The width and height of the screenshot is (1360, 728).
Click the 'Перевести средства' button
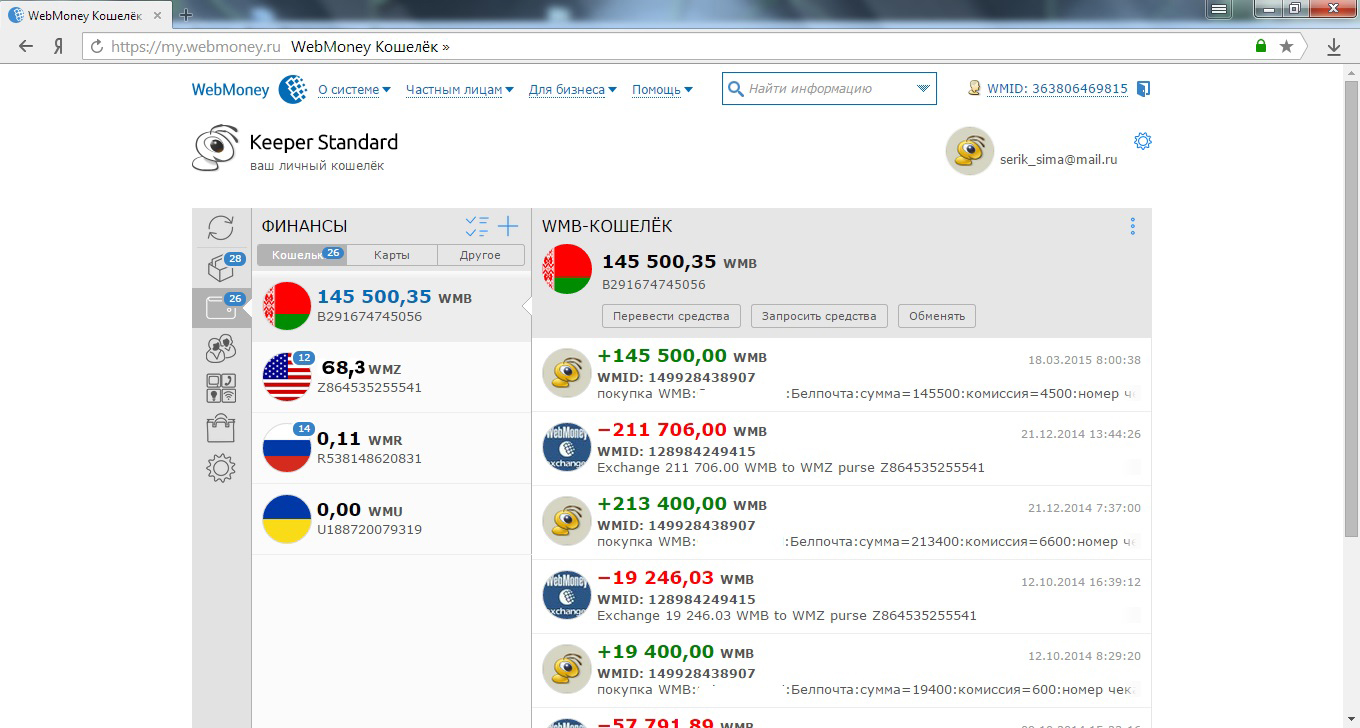[x=671, y=316]
